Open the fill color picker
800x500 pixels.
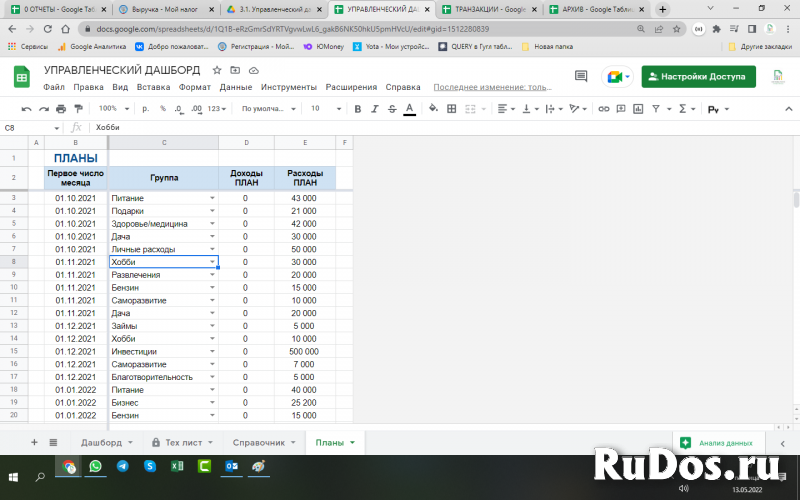433,108
